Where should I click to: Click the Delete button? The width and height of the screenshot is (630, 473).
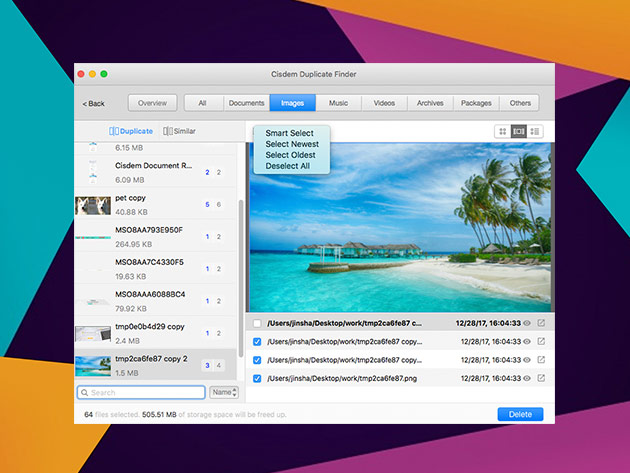(520, 414)
